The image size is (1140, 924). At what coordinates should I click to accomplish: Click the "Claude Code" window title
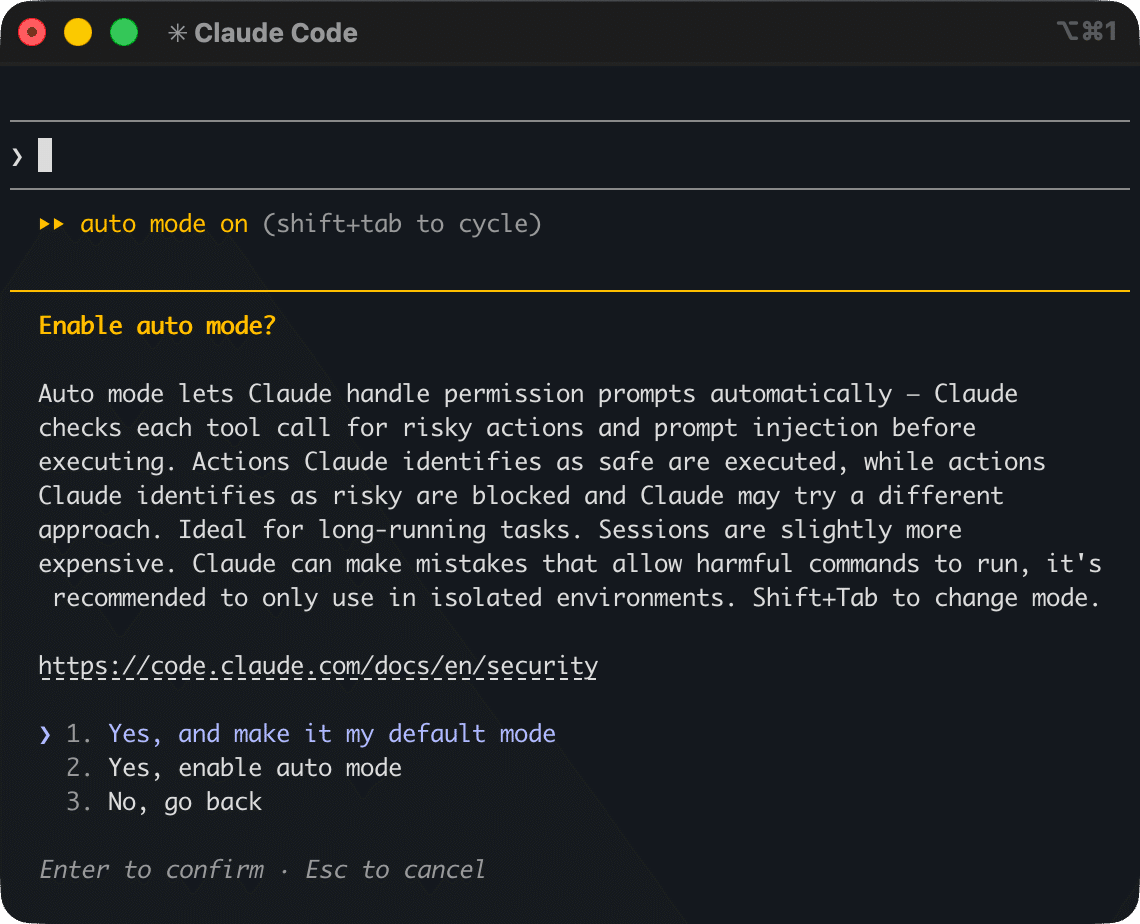(x=276, y=33)
